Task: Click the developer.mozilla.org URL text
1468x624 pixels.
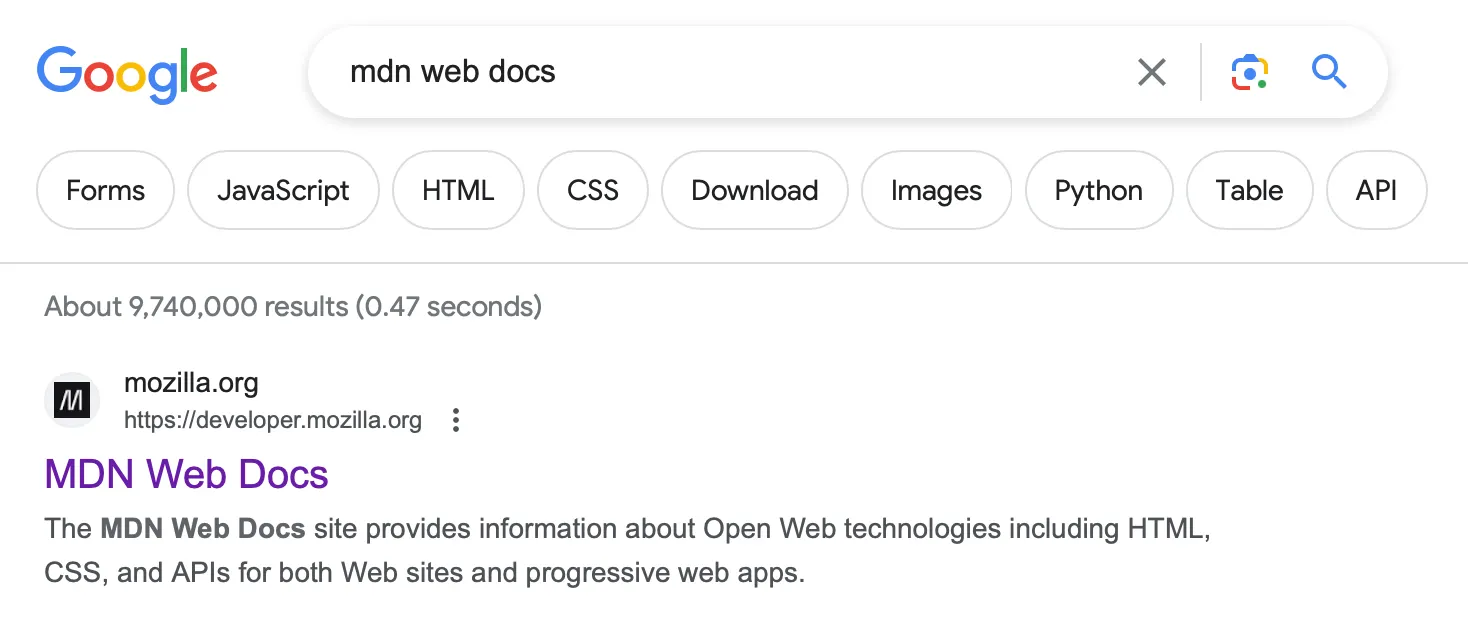Action: click(273, 420)
